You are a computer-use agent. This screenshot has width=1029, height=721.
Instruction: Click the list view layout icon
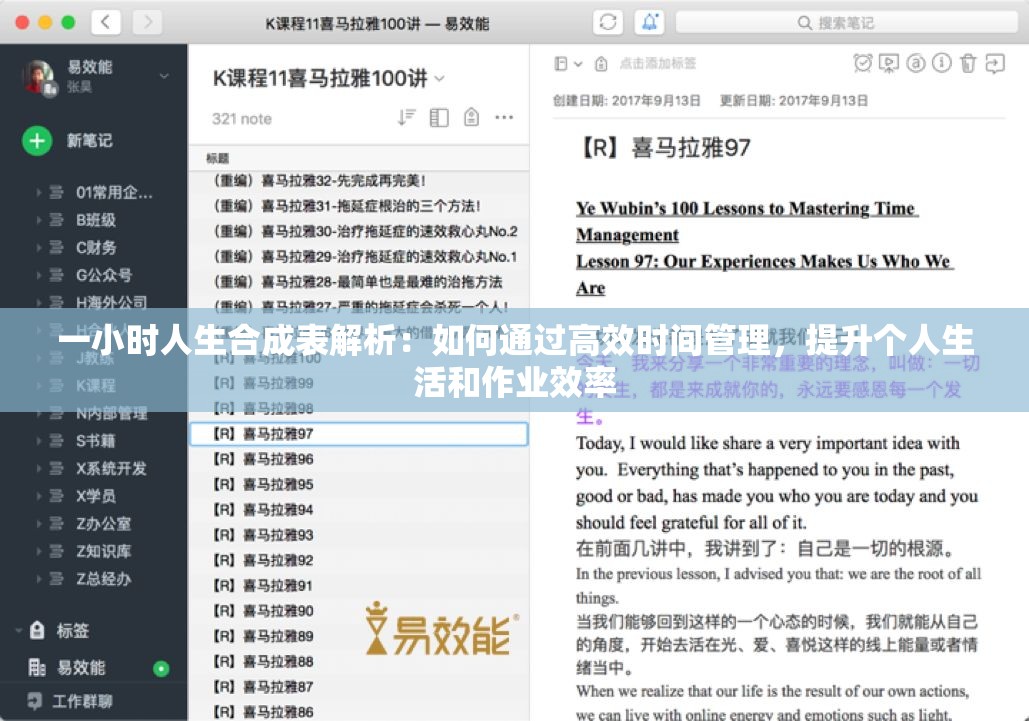[438, 117]
